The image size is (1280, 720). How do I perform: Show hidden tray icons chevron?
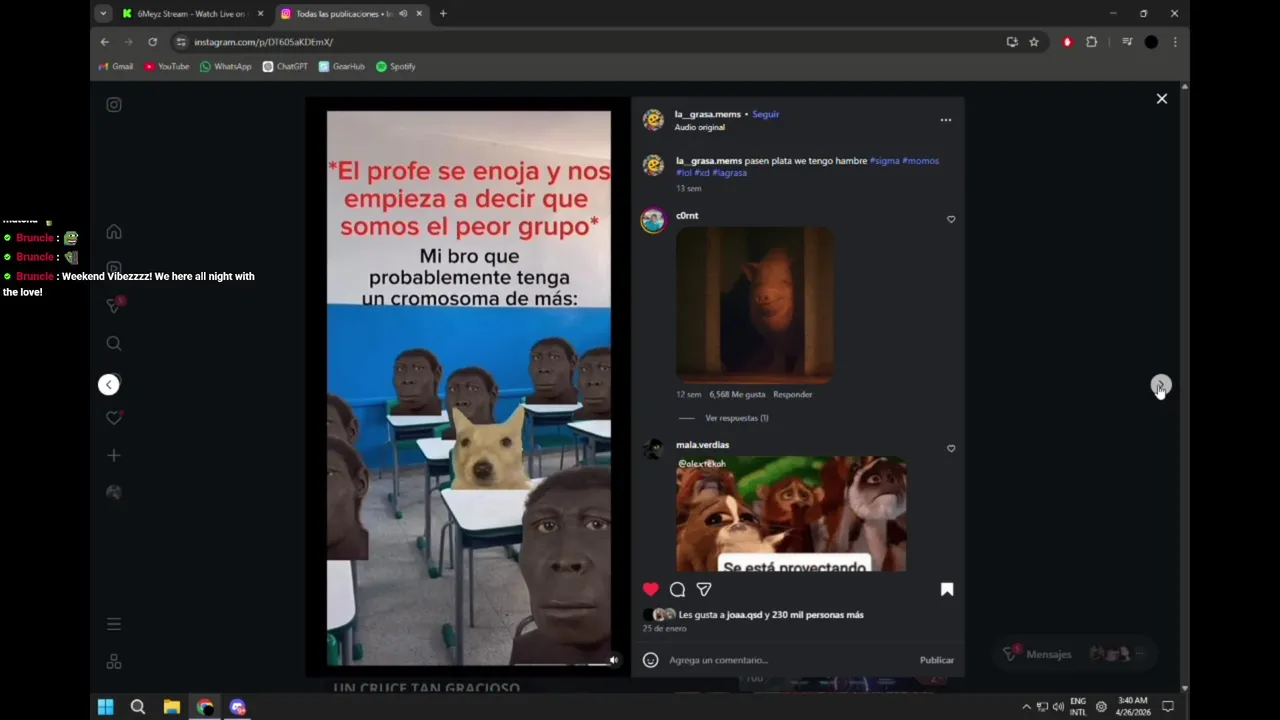point(1026,707)
